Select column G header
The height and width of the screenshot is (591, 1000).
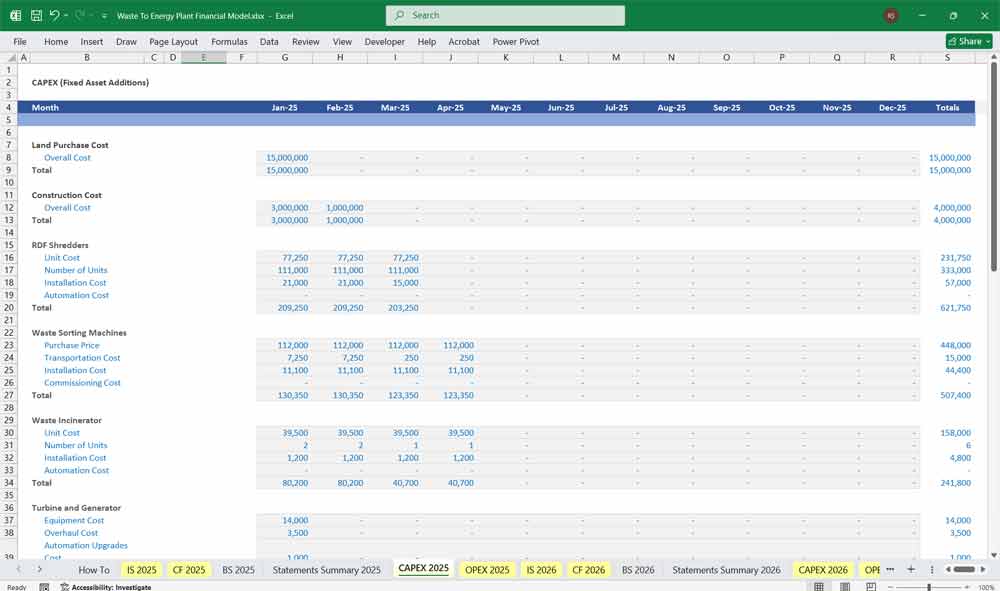284,58
